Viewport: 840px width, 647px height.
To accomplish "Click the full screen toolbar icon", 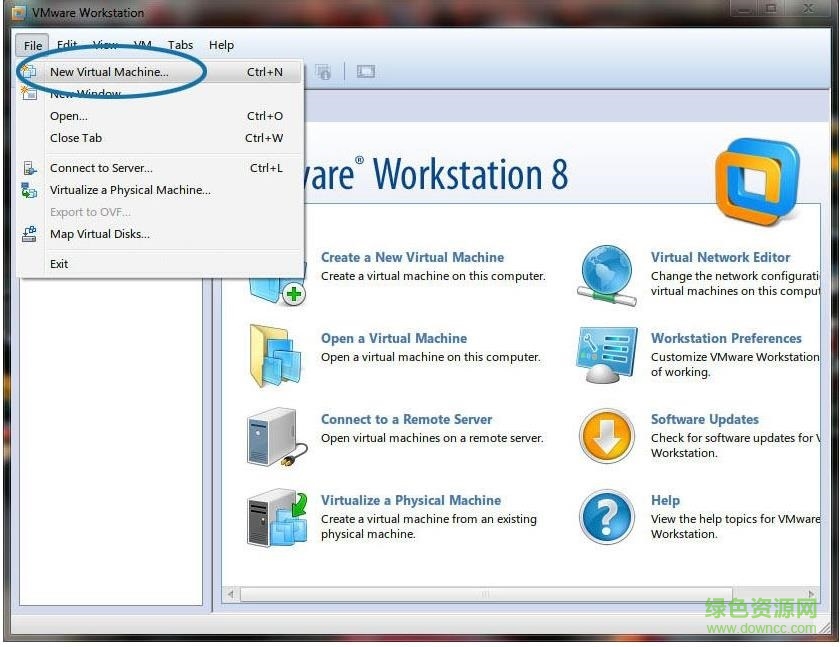I will point(365,71).
